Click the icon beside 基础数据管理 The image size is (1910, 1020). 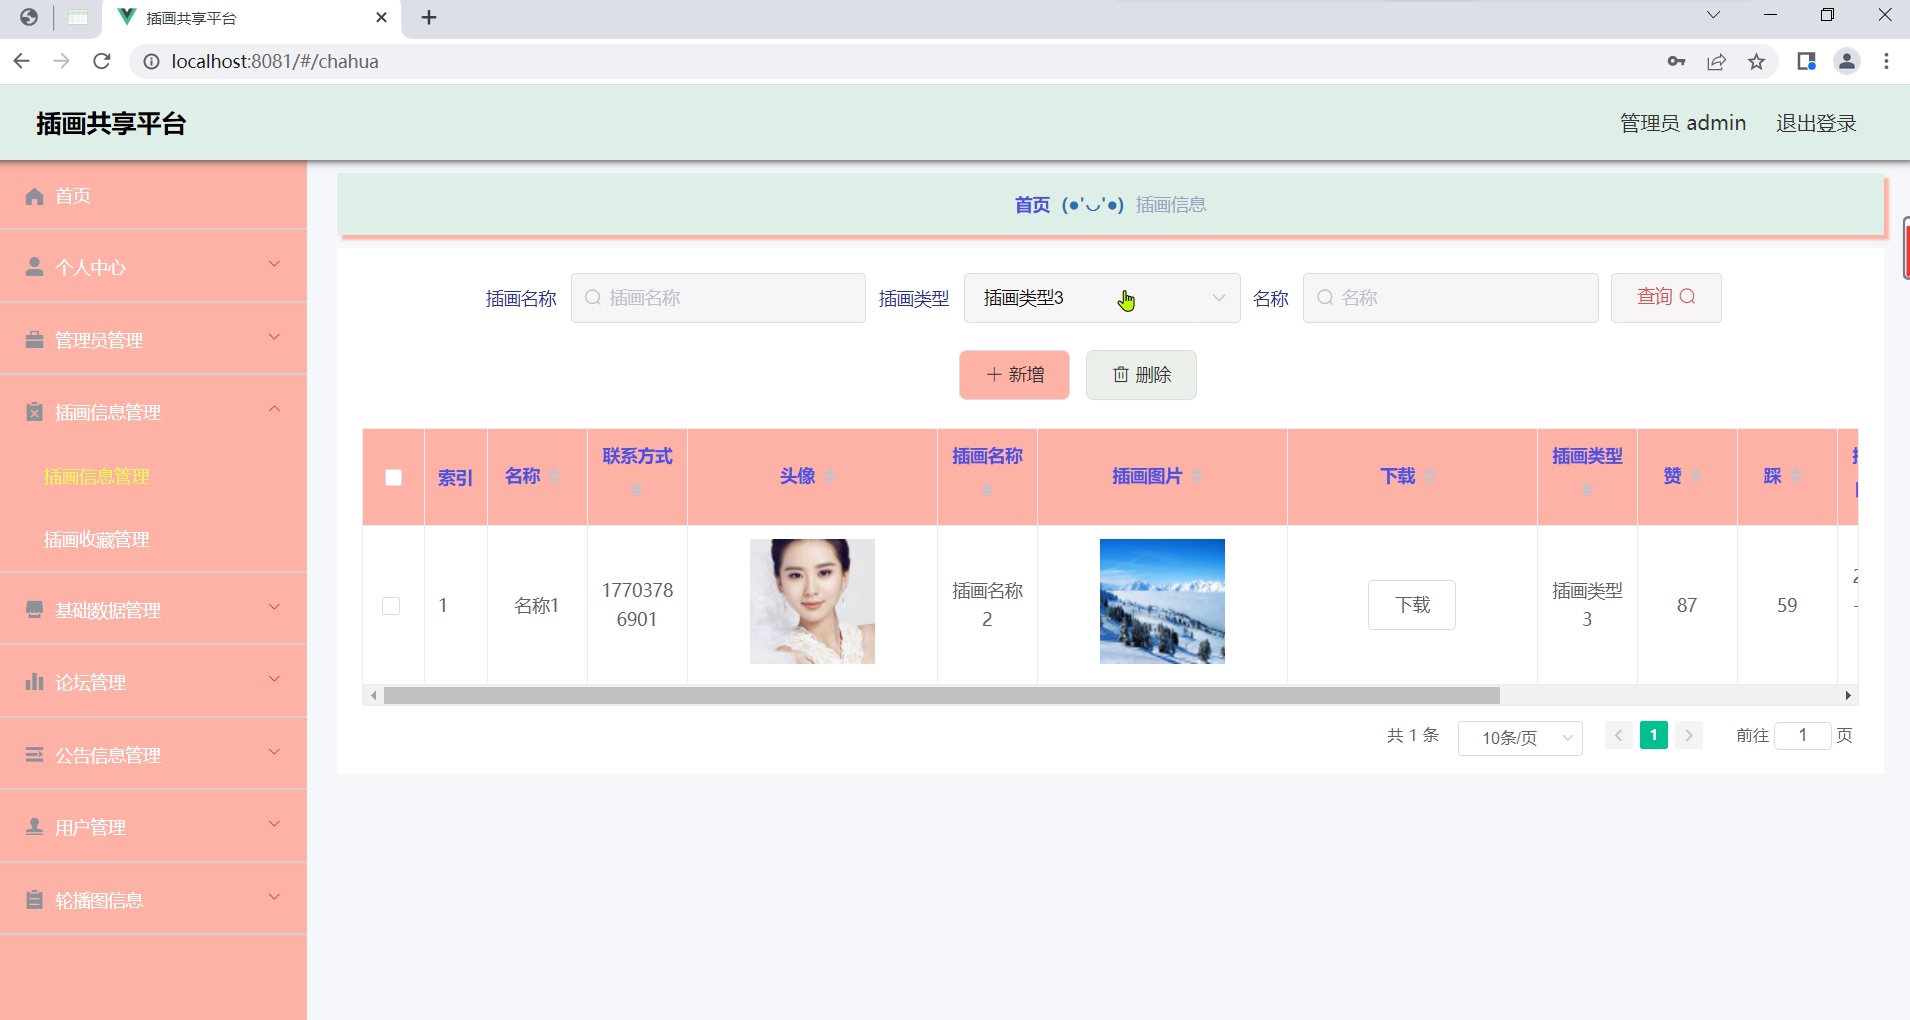coord(34,610)
